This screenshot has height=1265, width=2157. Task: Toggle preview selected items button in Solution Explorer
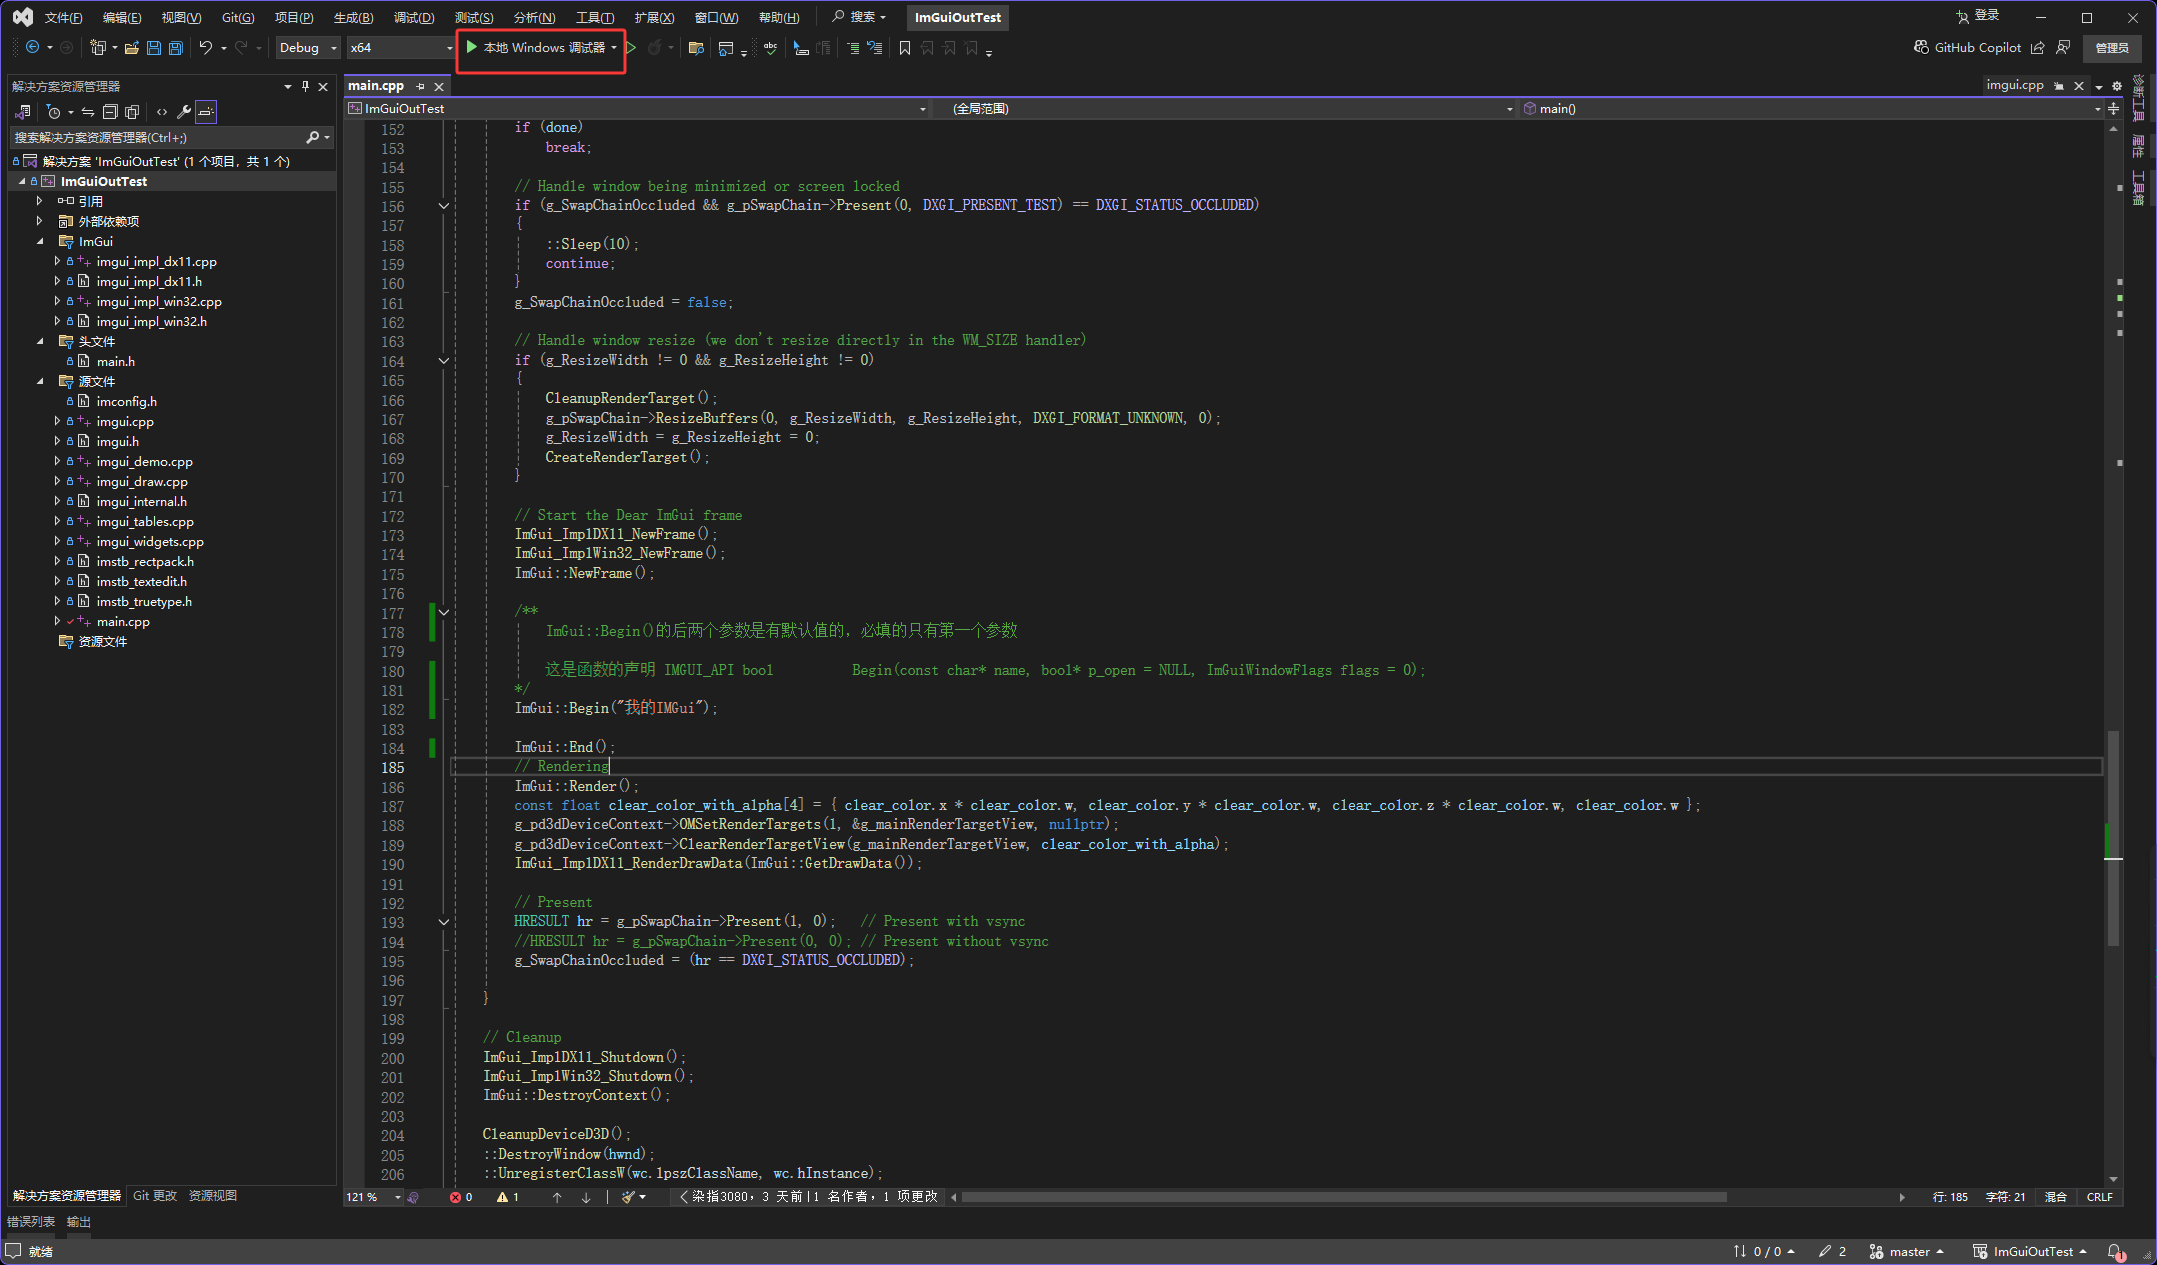tap(206, 112)
